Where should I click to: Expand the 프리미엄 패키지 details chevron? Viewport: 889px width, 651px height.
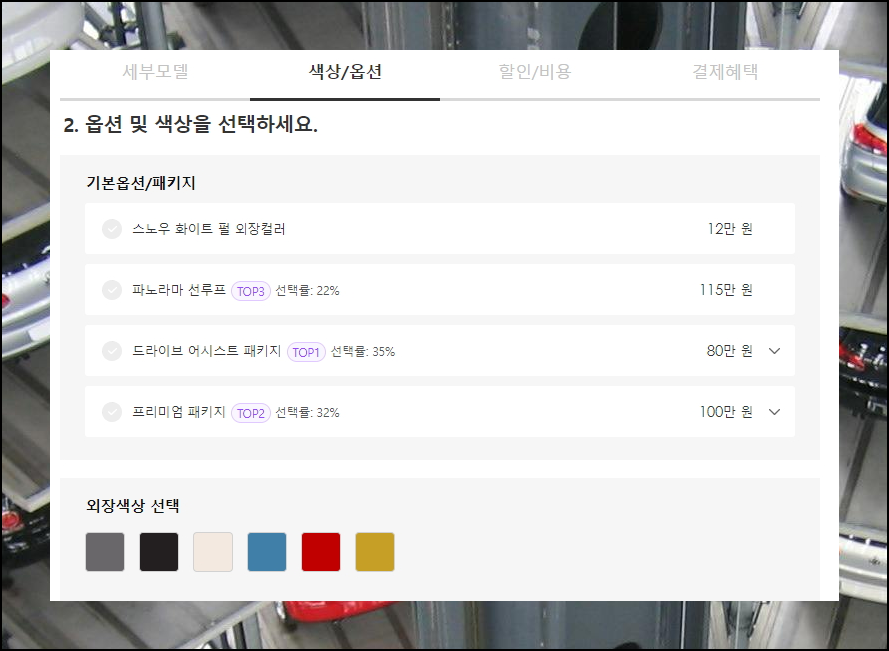coord(774,412)
